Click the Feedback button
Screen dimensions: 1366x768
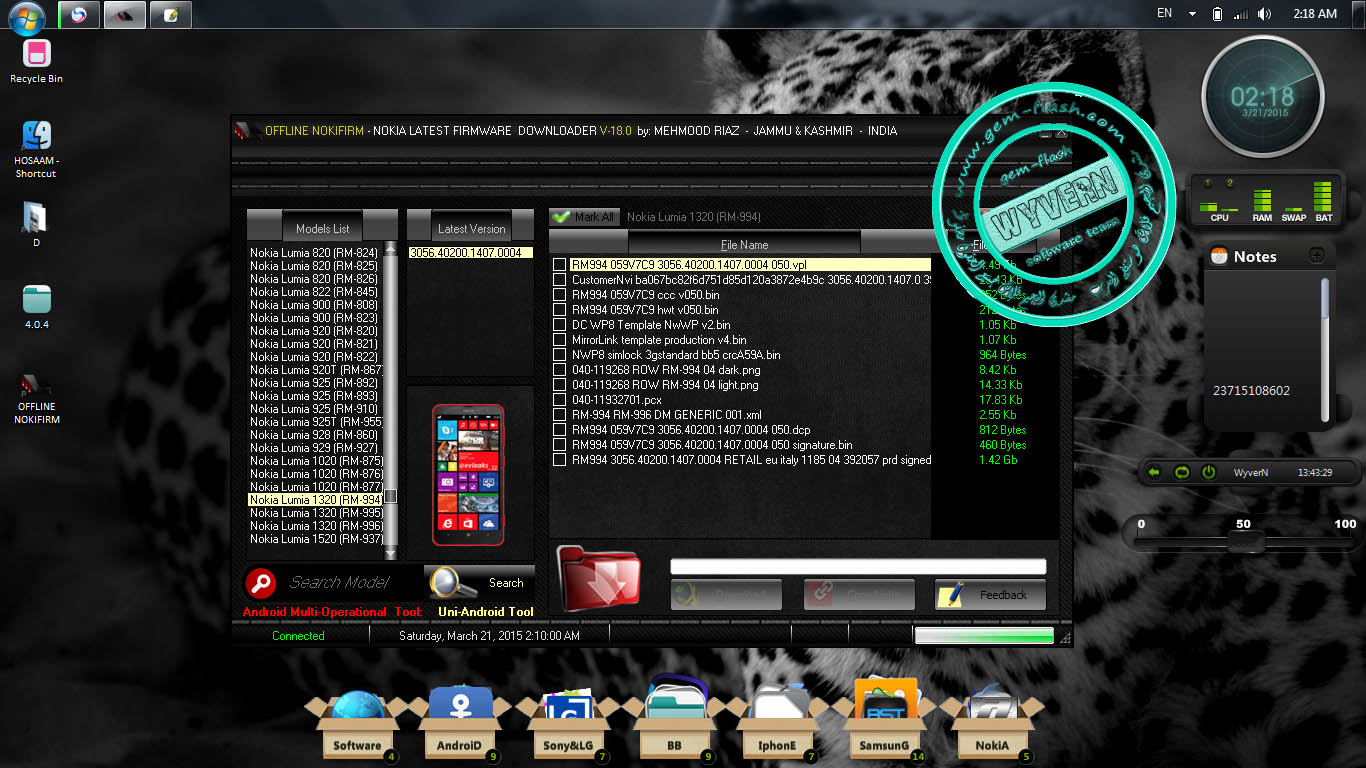pyautogui.click(x=990, y=594)
